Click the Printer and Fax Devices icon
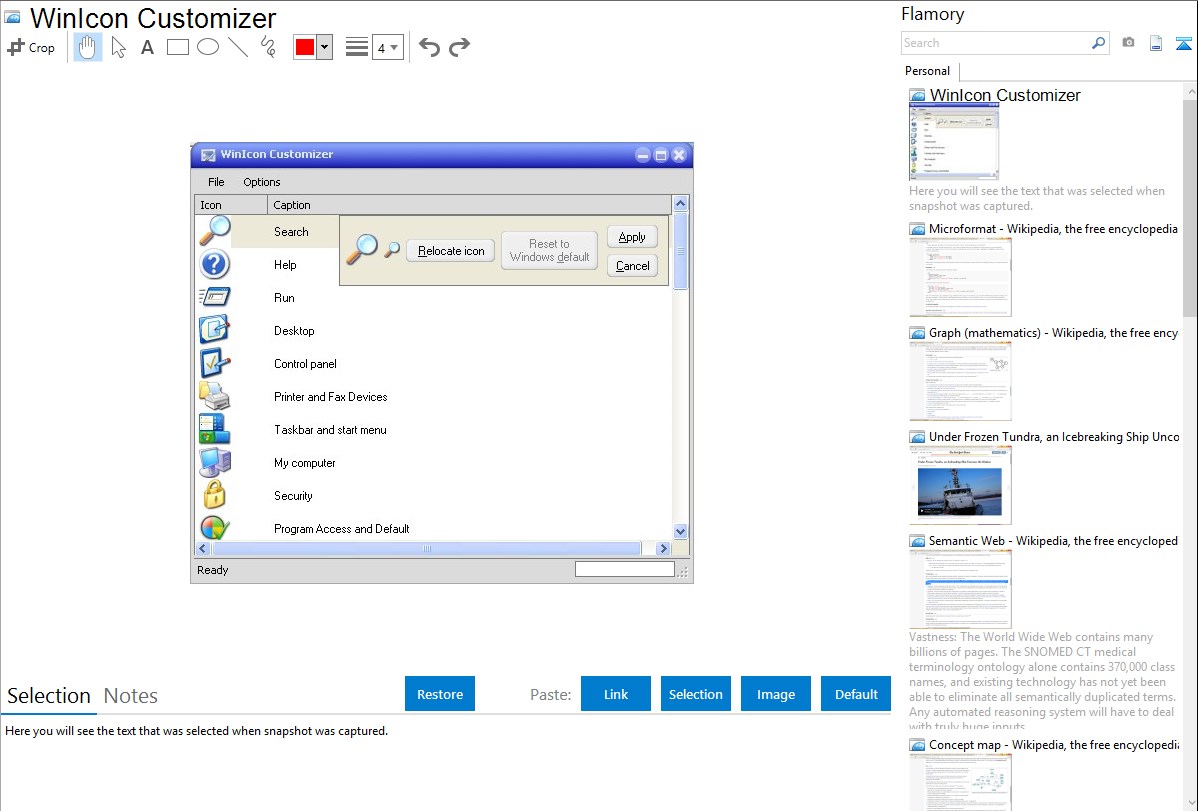This screenshot has width=1198, height=811. [x=215, y=396]
